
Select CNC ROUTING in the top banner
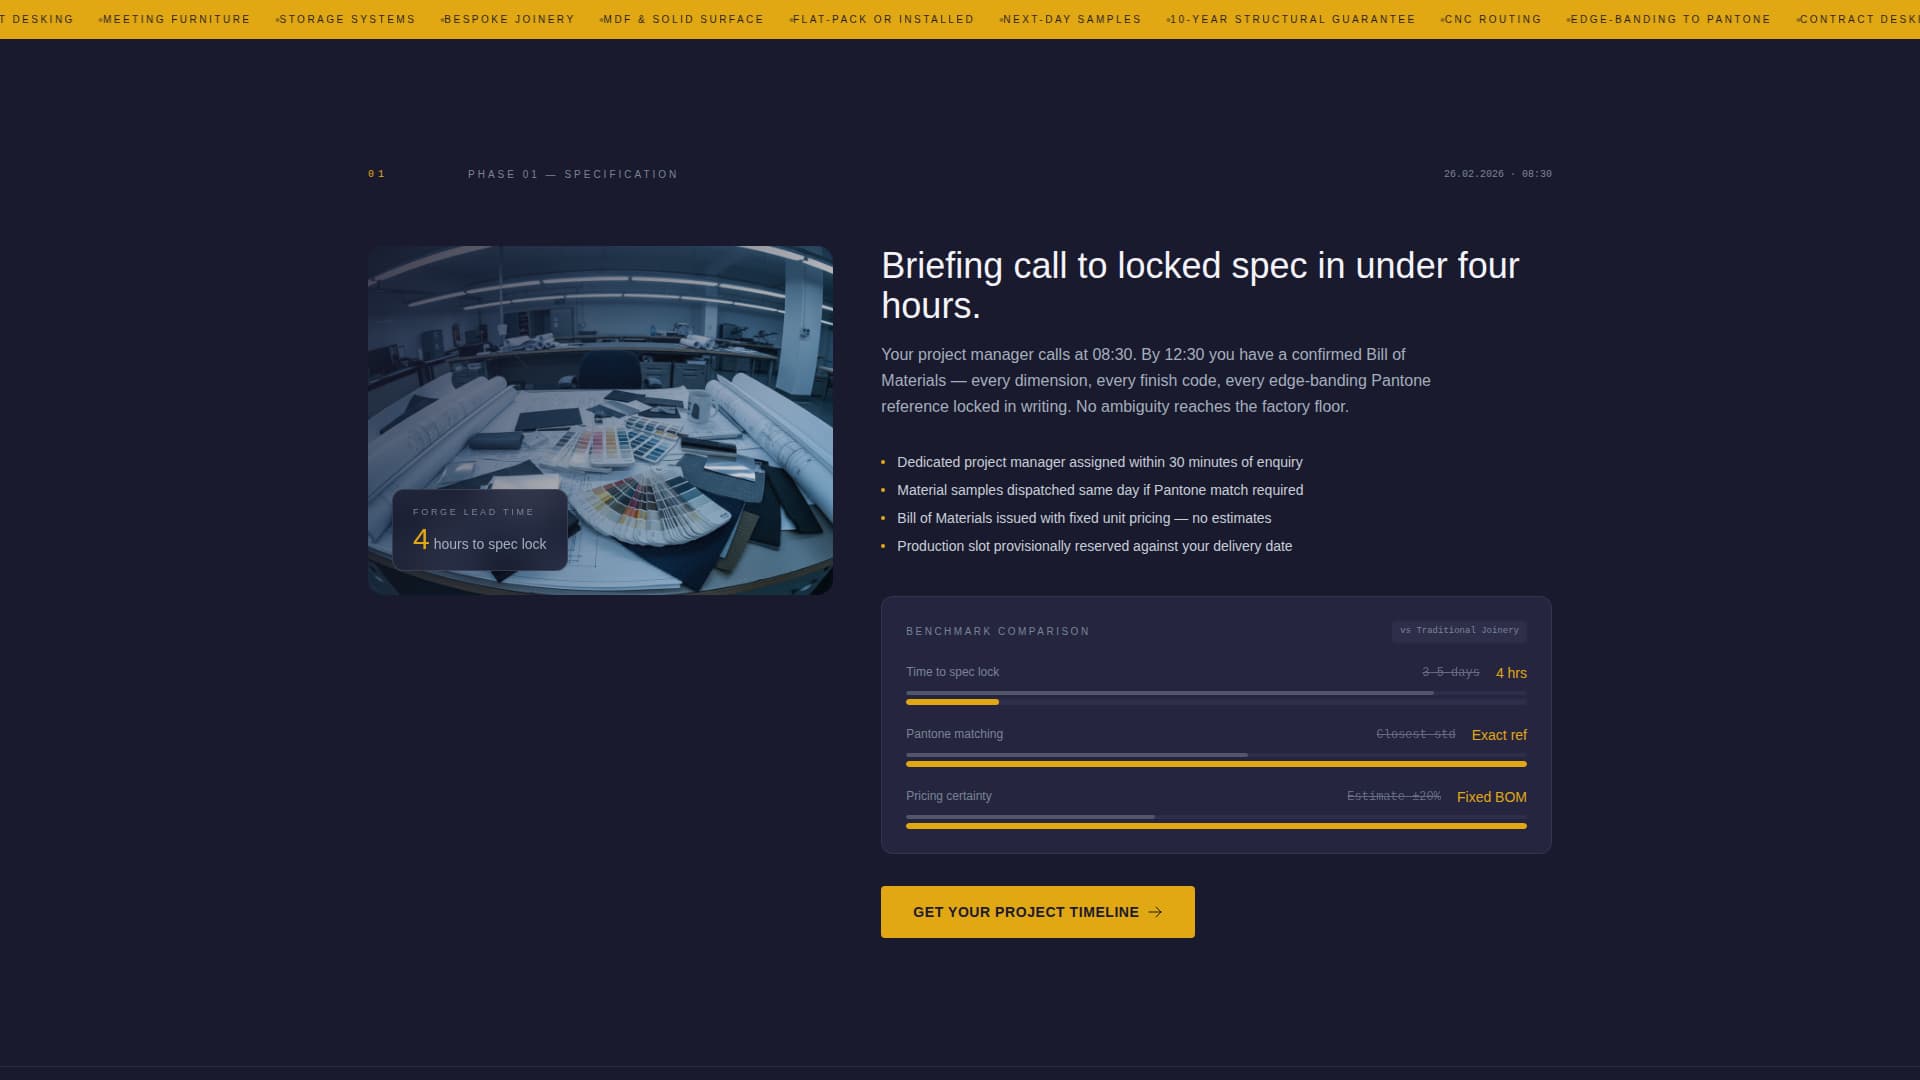[x=1492, y=18]
